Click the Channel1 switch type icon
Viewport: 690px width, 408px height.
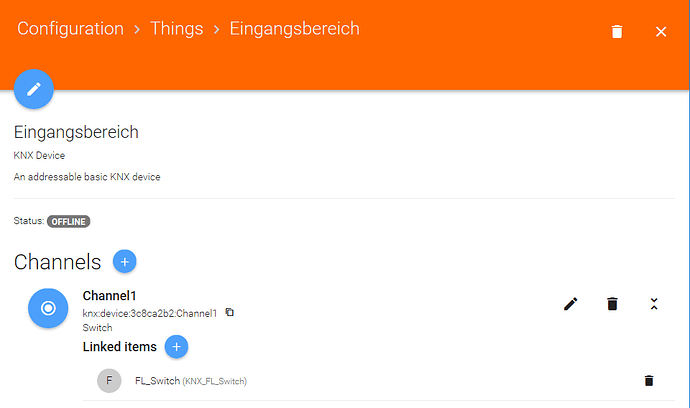click(48, 308)
